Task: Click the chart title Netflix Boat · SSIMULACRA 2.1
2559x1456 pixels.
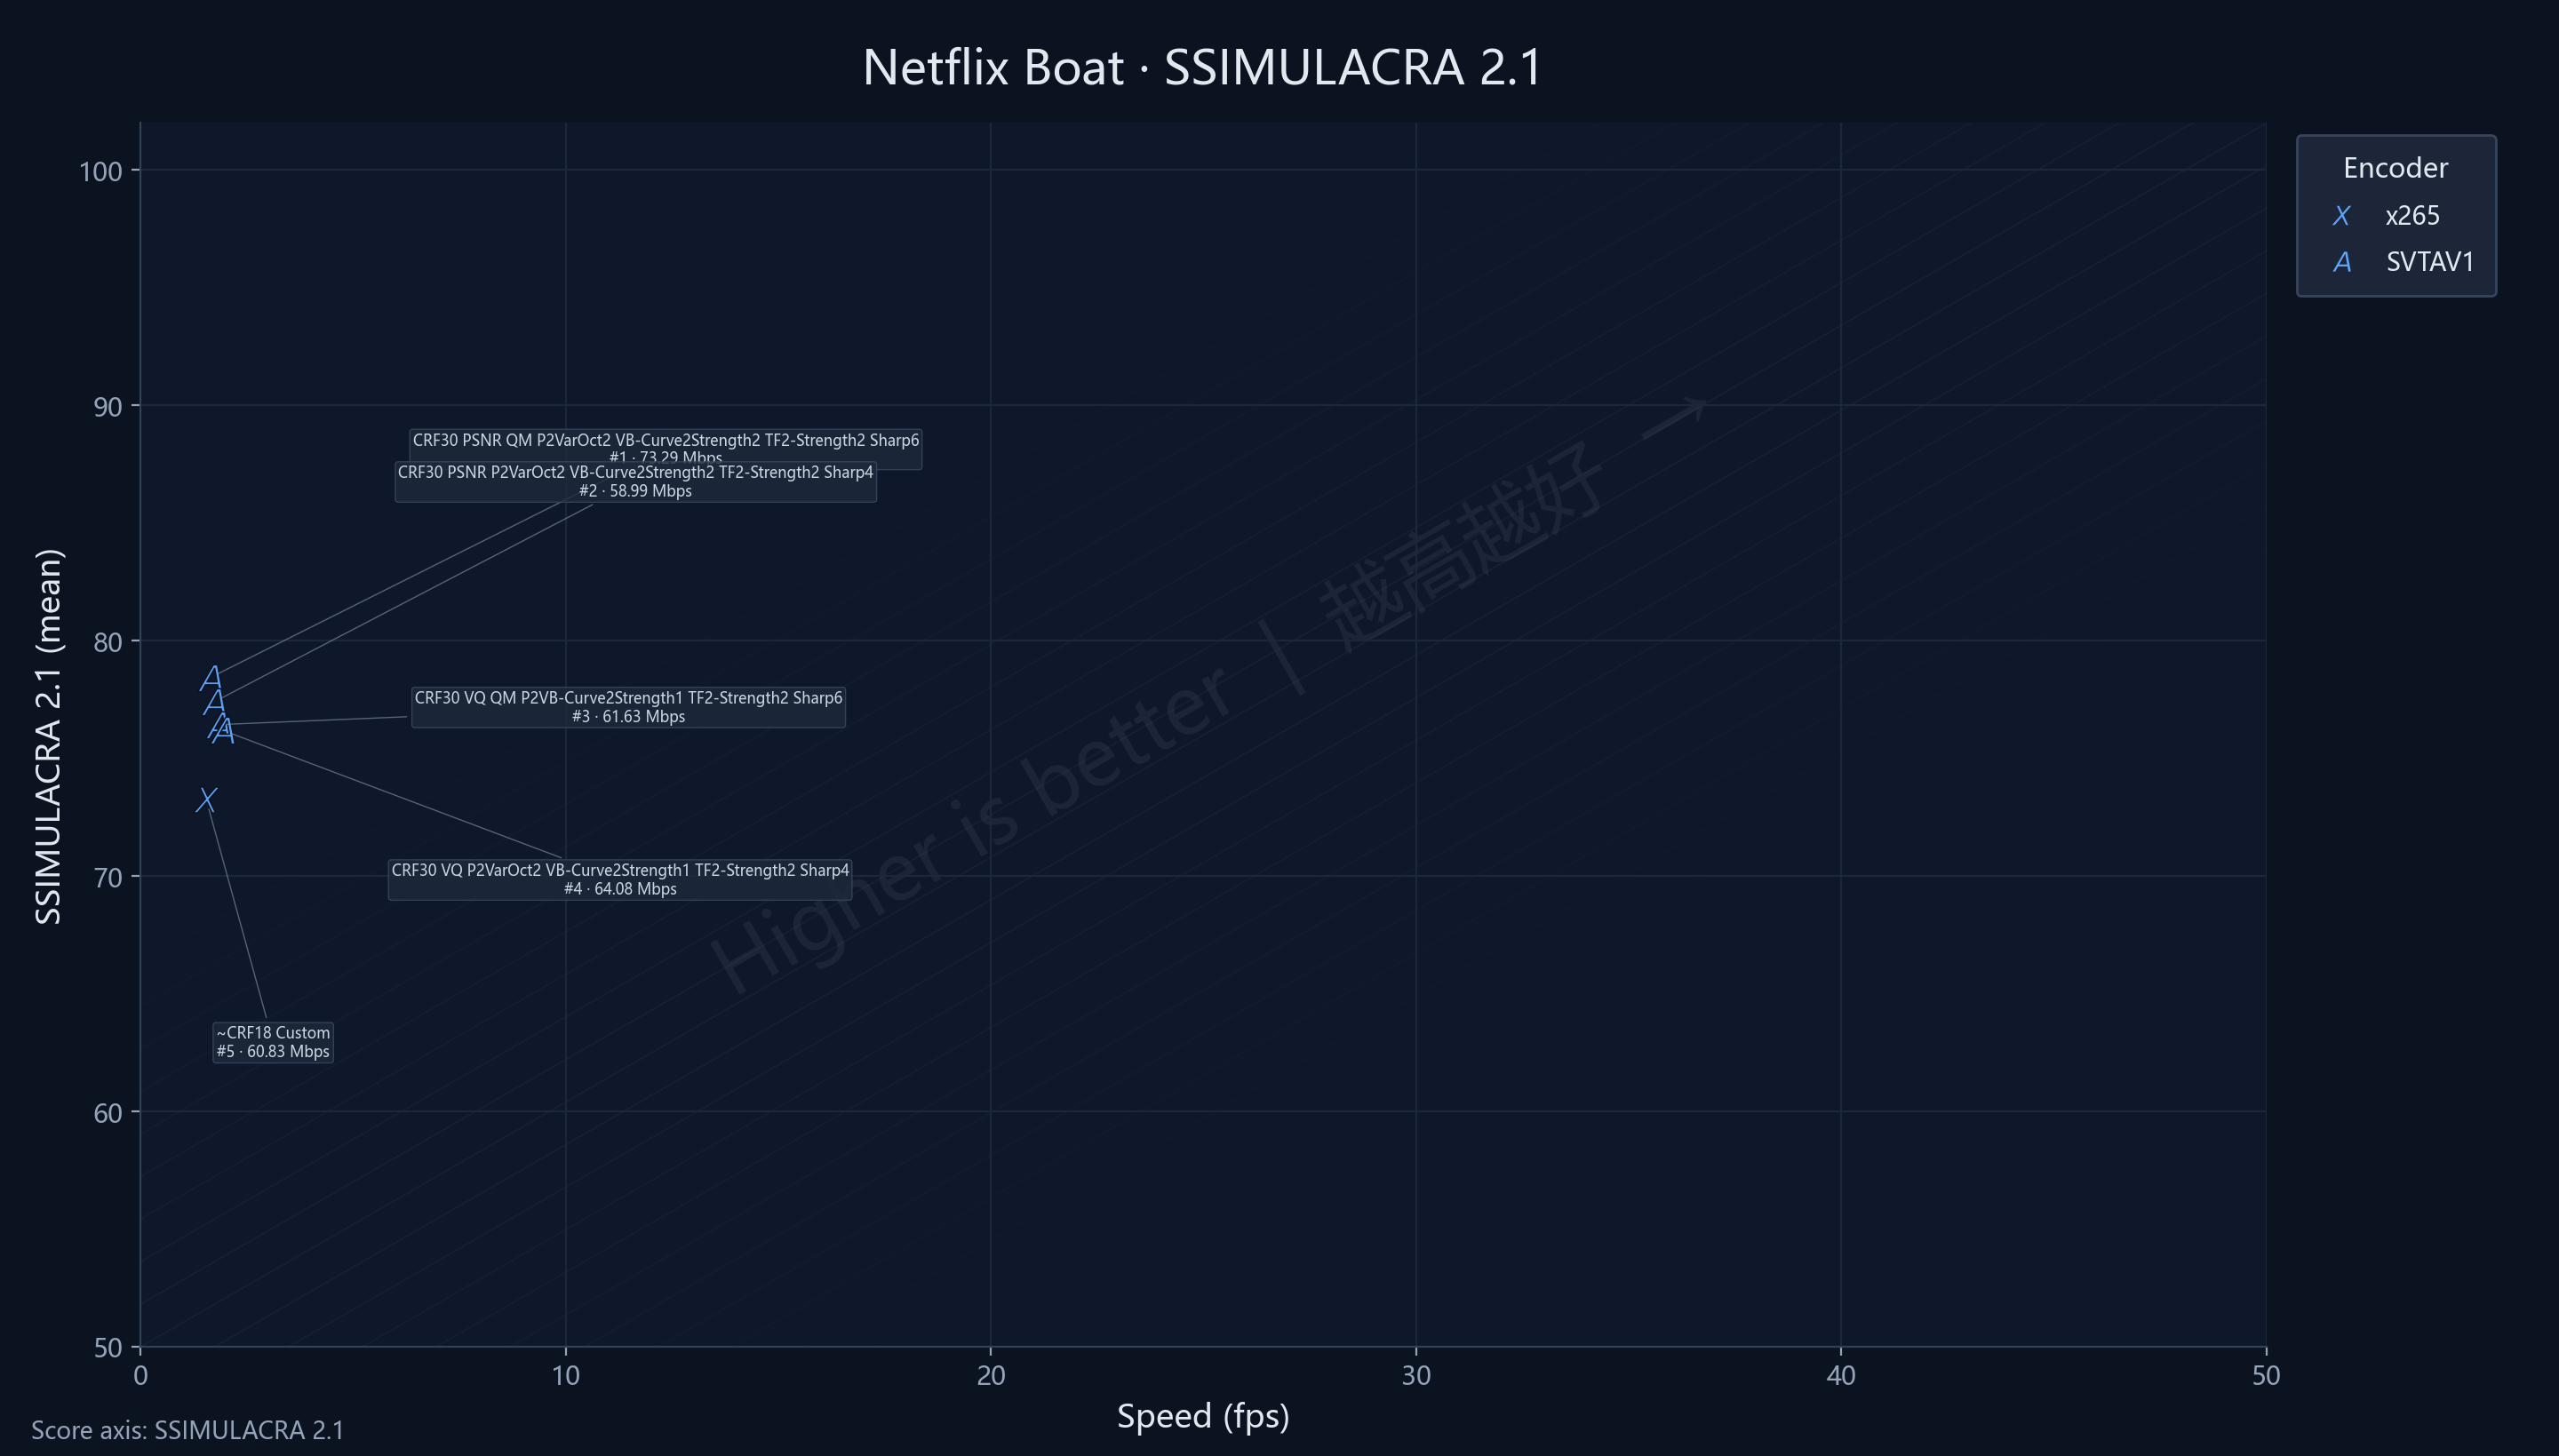Action: point(1203,67)
